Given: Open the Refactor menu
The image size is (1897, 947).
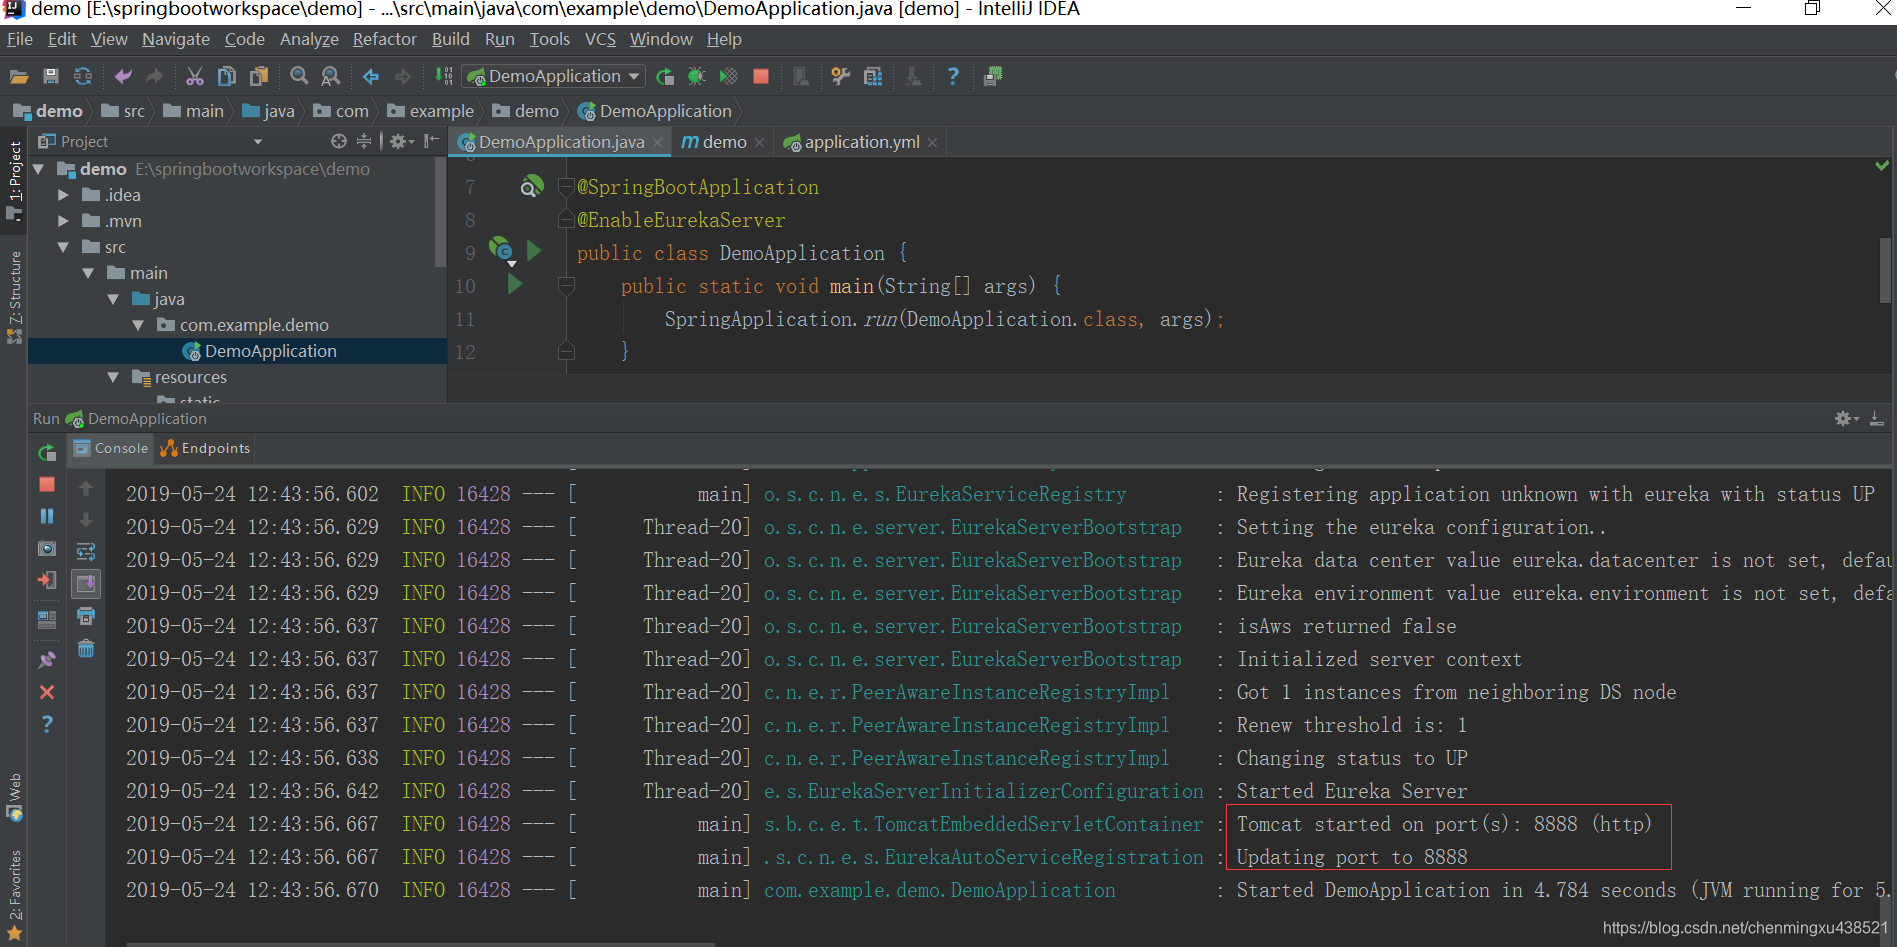Looking at the screenshot, I should [x=384, y=39].
